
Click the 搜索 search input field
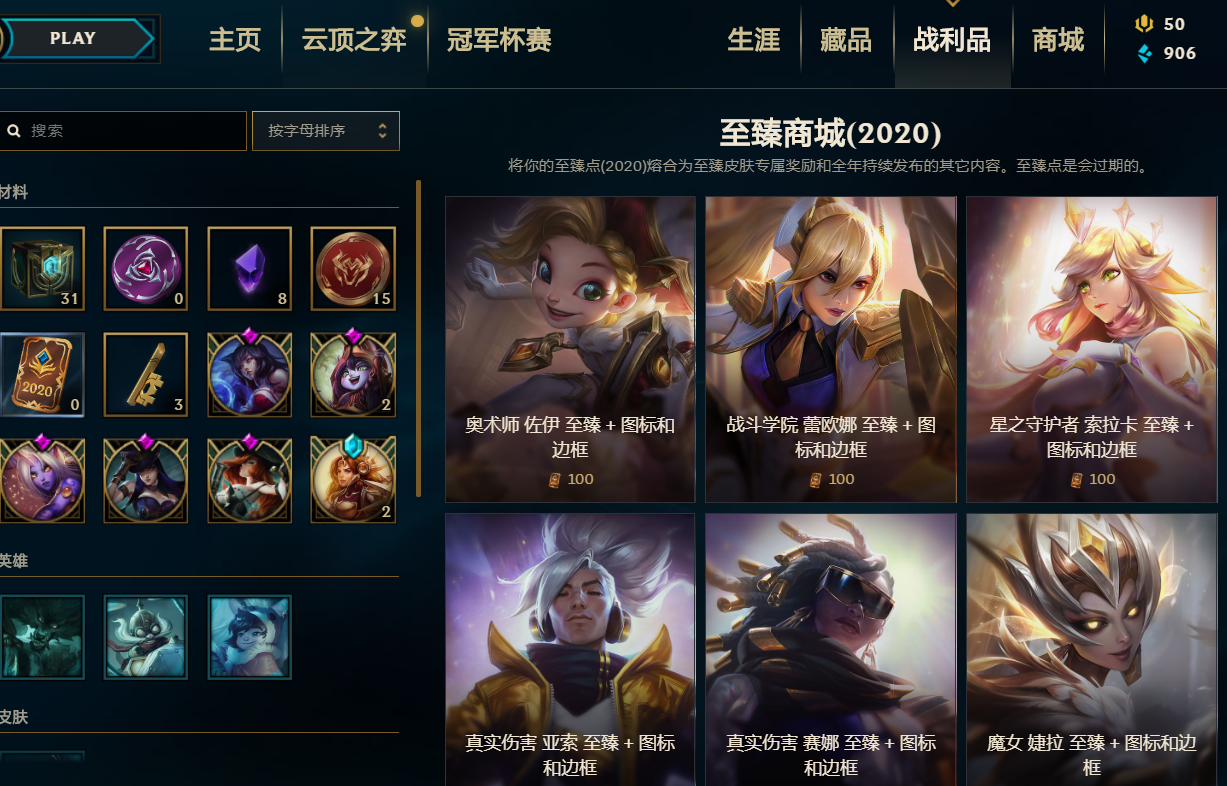(122, 131)
